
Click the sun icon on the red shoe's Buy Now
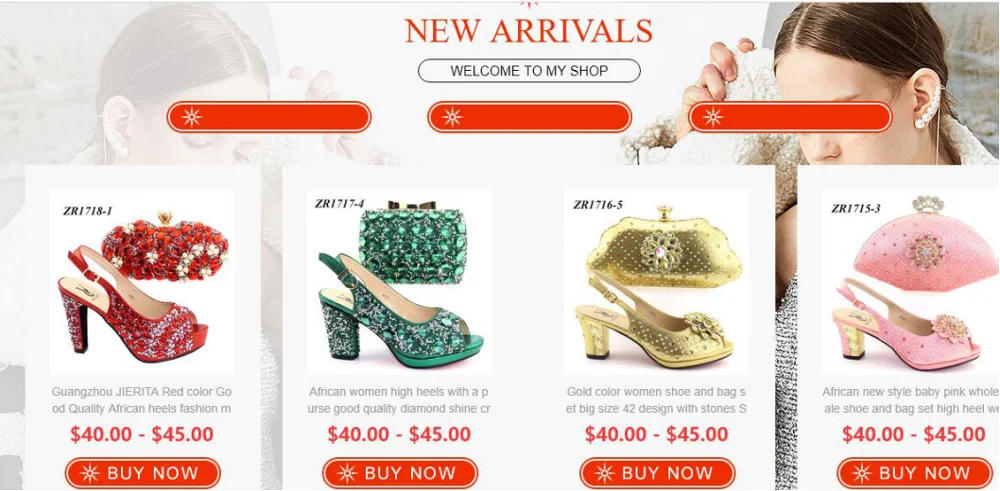point(89,473)
